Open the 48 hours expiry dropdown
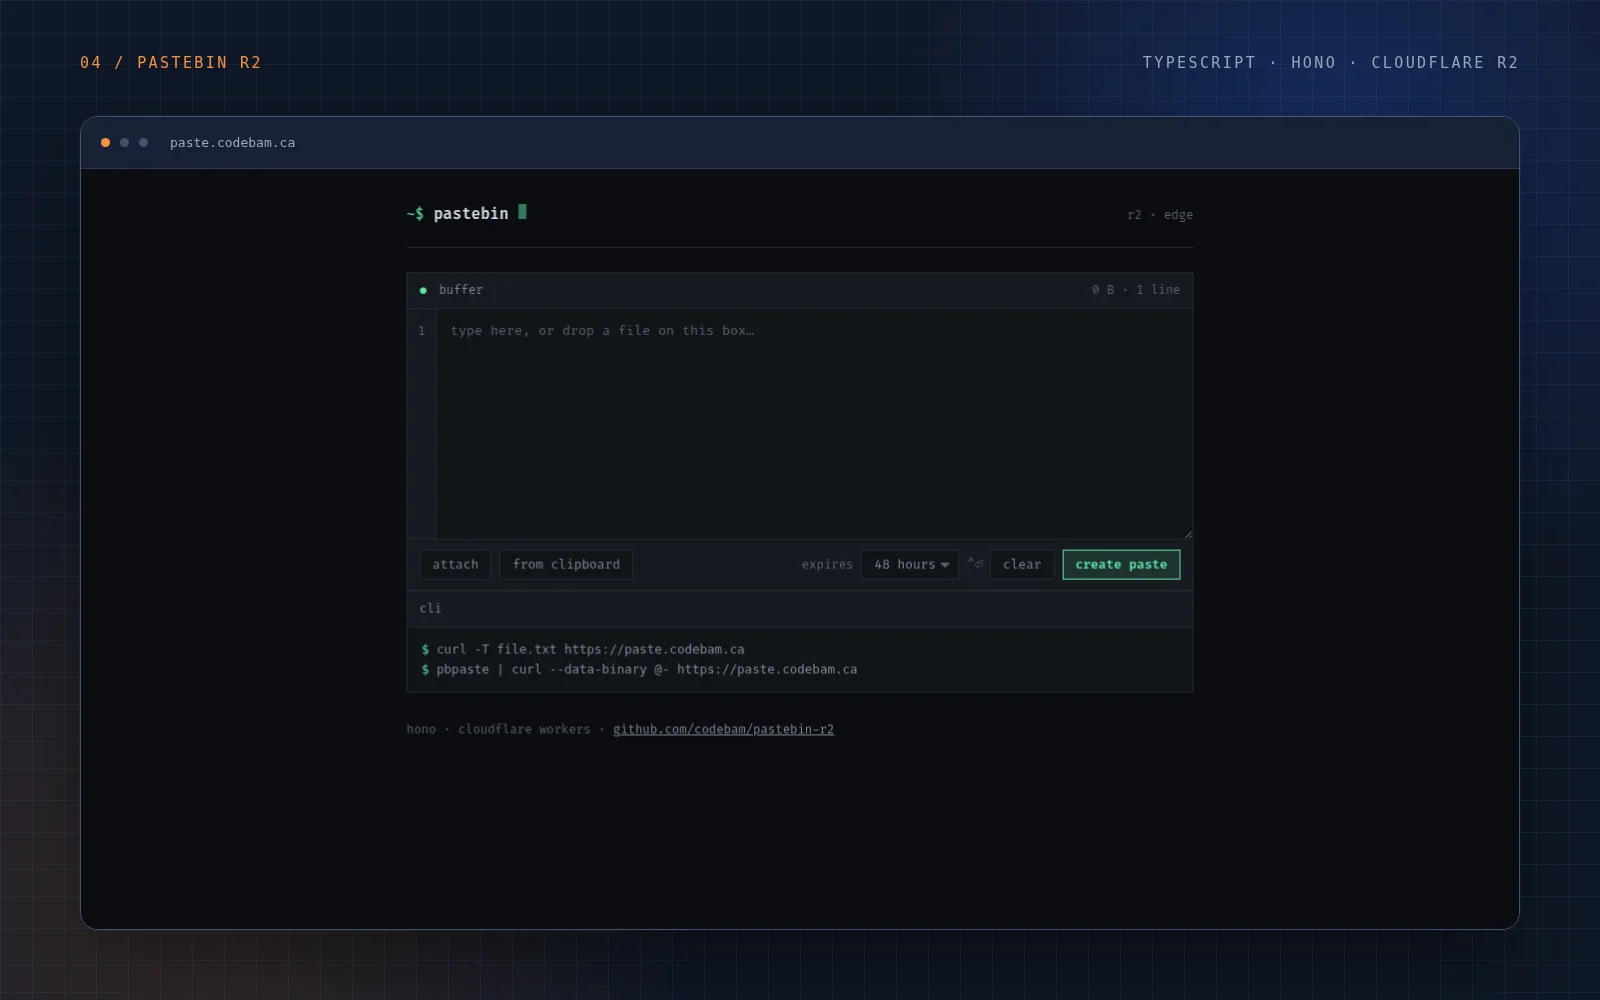This screenshot has width=1600, height=1000. [x=910, y=565]
